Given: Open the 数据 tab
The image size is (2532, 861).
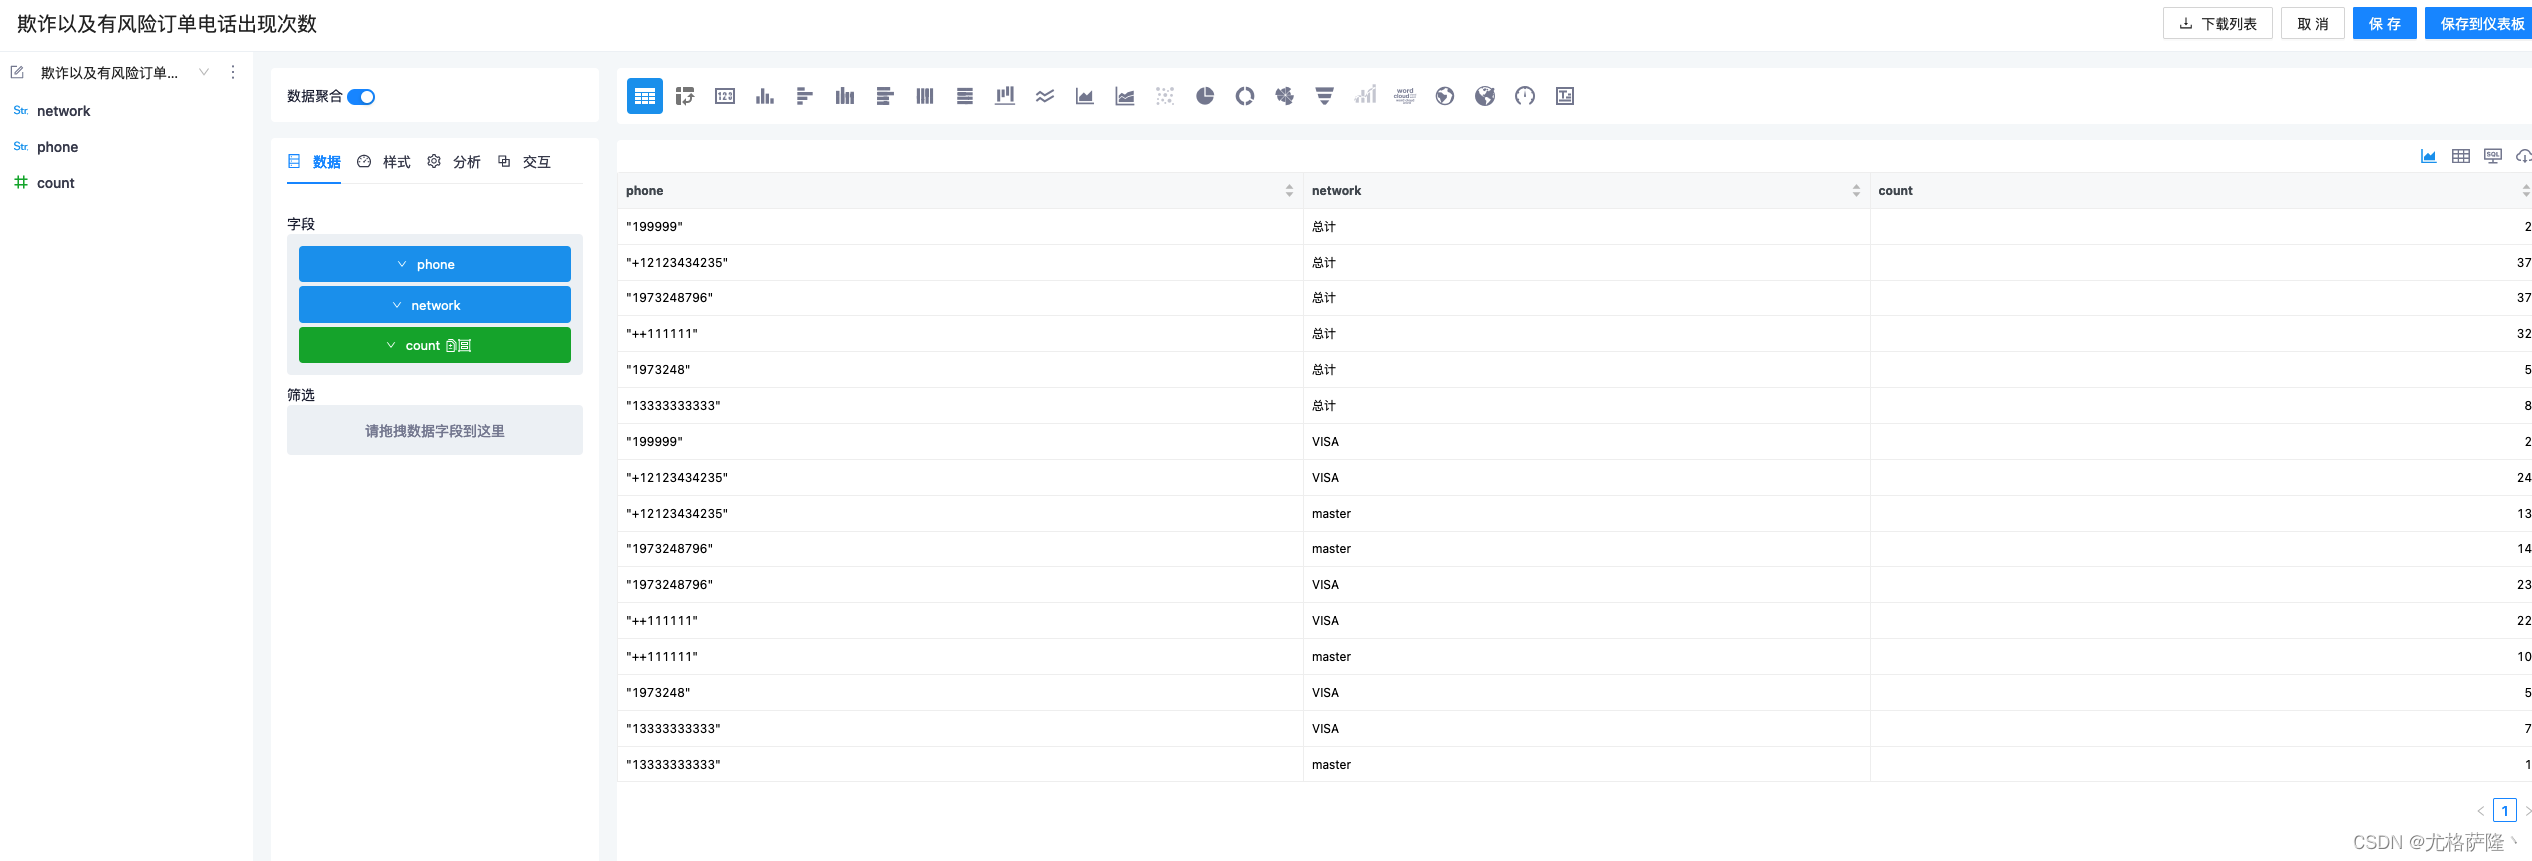Looking at the screenshot, I should pyautogui.click(x=315, y=162).
